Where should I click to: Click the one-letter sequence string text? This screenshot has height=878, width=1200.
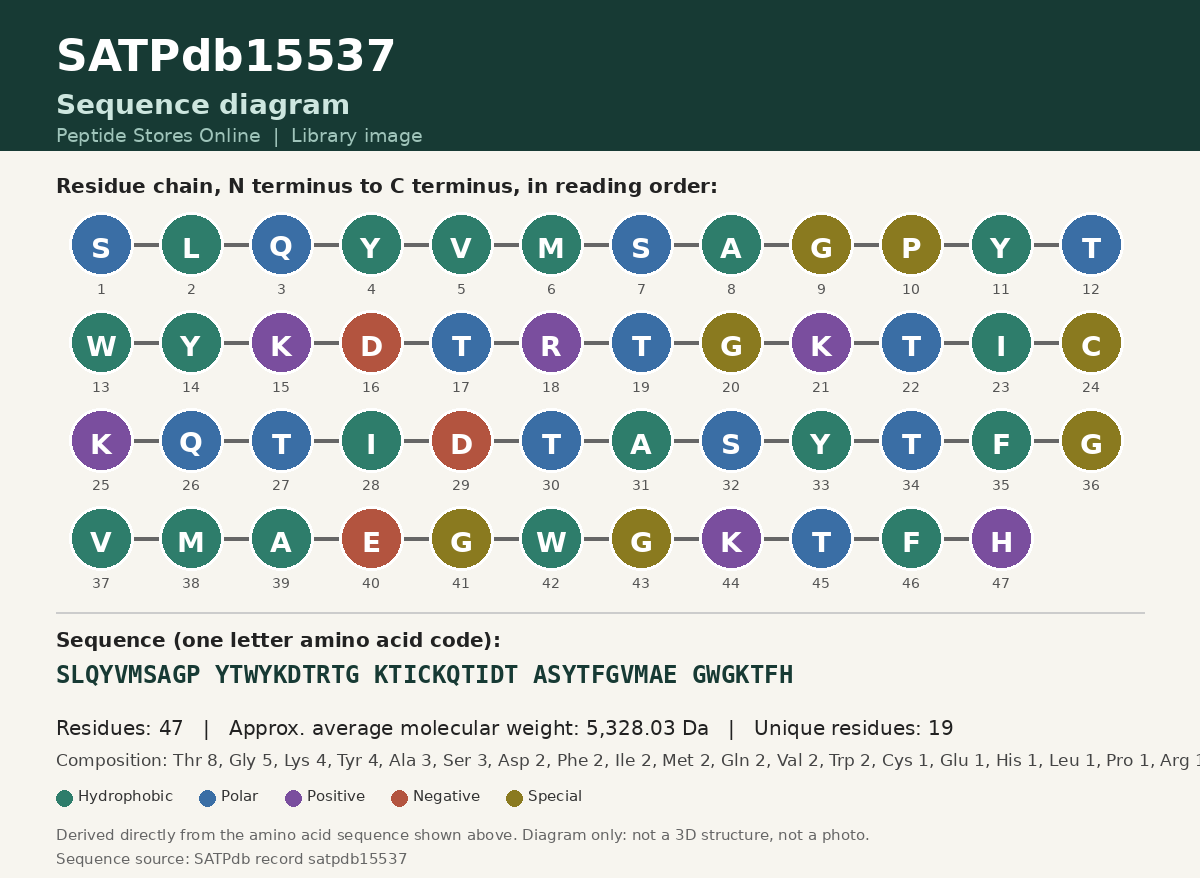pos(424,675)
